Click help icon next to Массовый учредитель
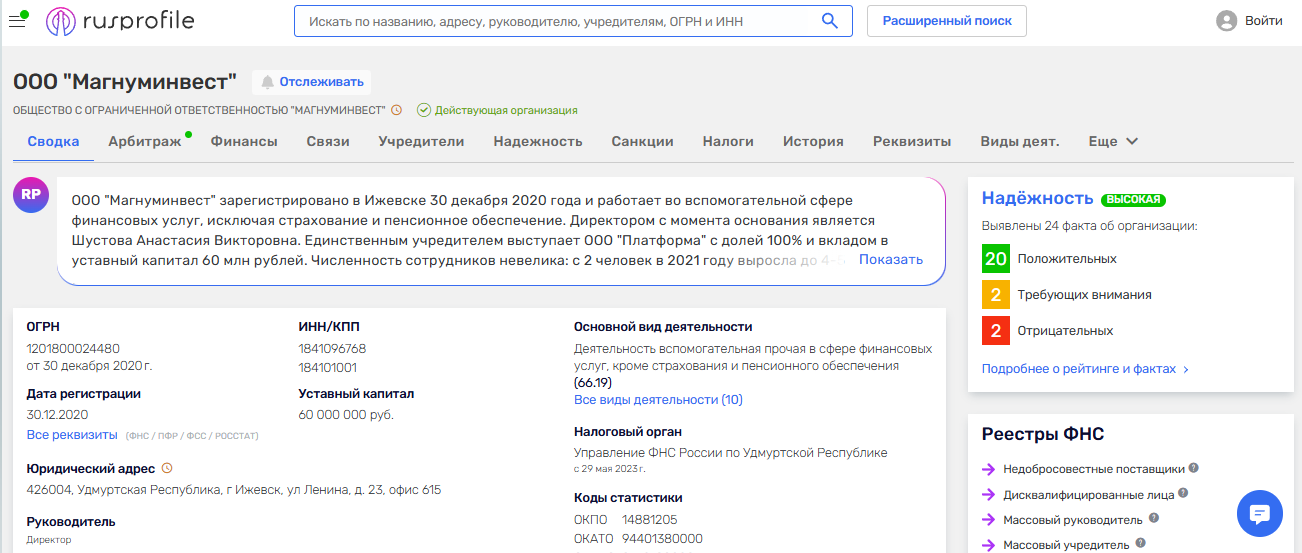 (x=1139, y=544)
